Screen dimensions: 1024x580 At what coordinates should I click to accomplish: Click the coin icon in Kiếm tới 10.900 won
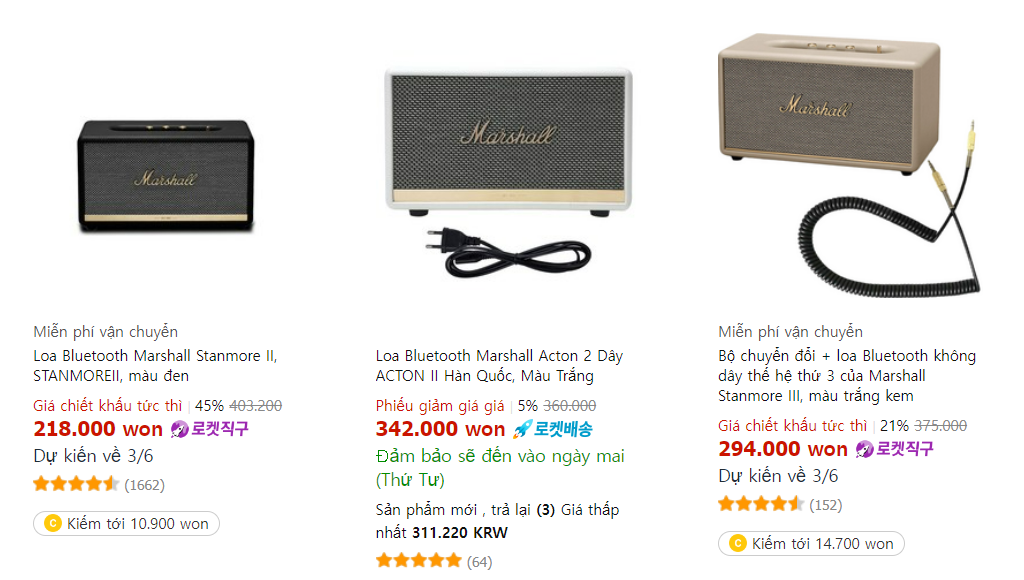53,524
